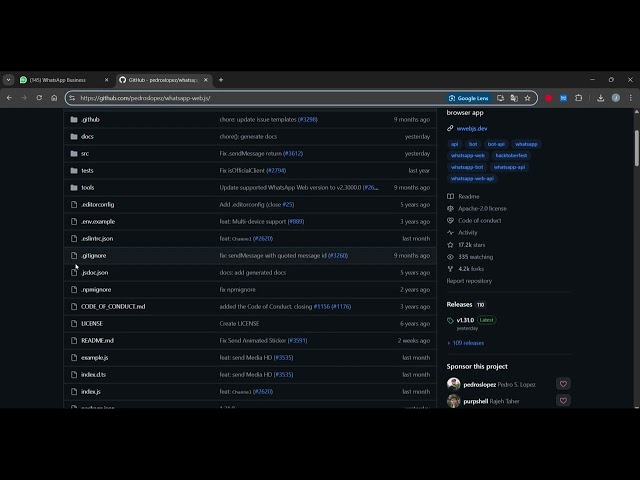
Task: Open the .editorconfig file
Action: [98, 204]
